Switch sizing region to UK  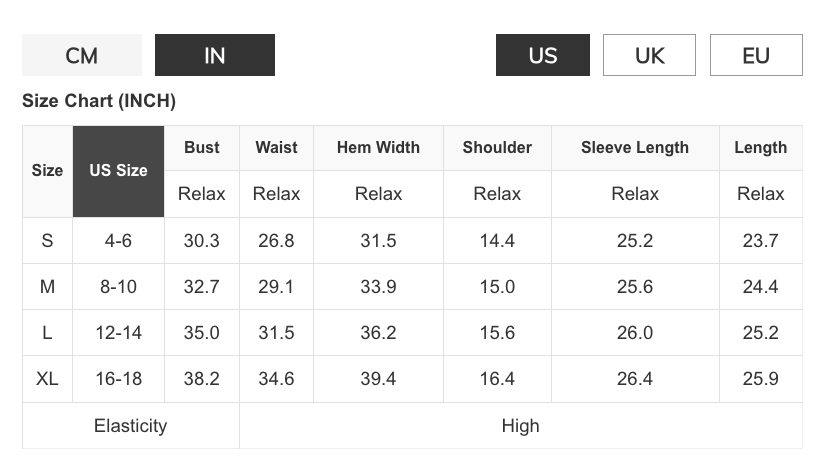tap(649, 55)
